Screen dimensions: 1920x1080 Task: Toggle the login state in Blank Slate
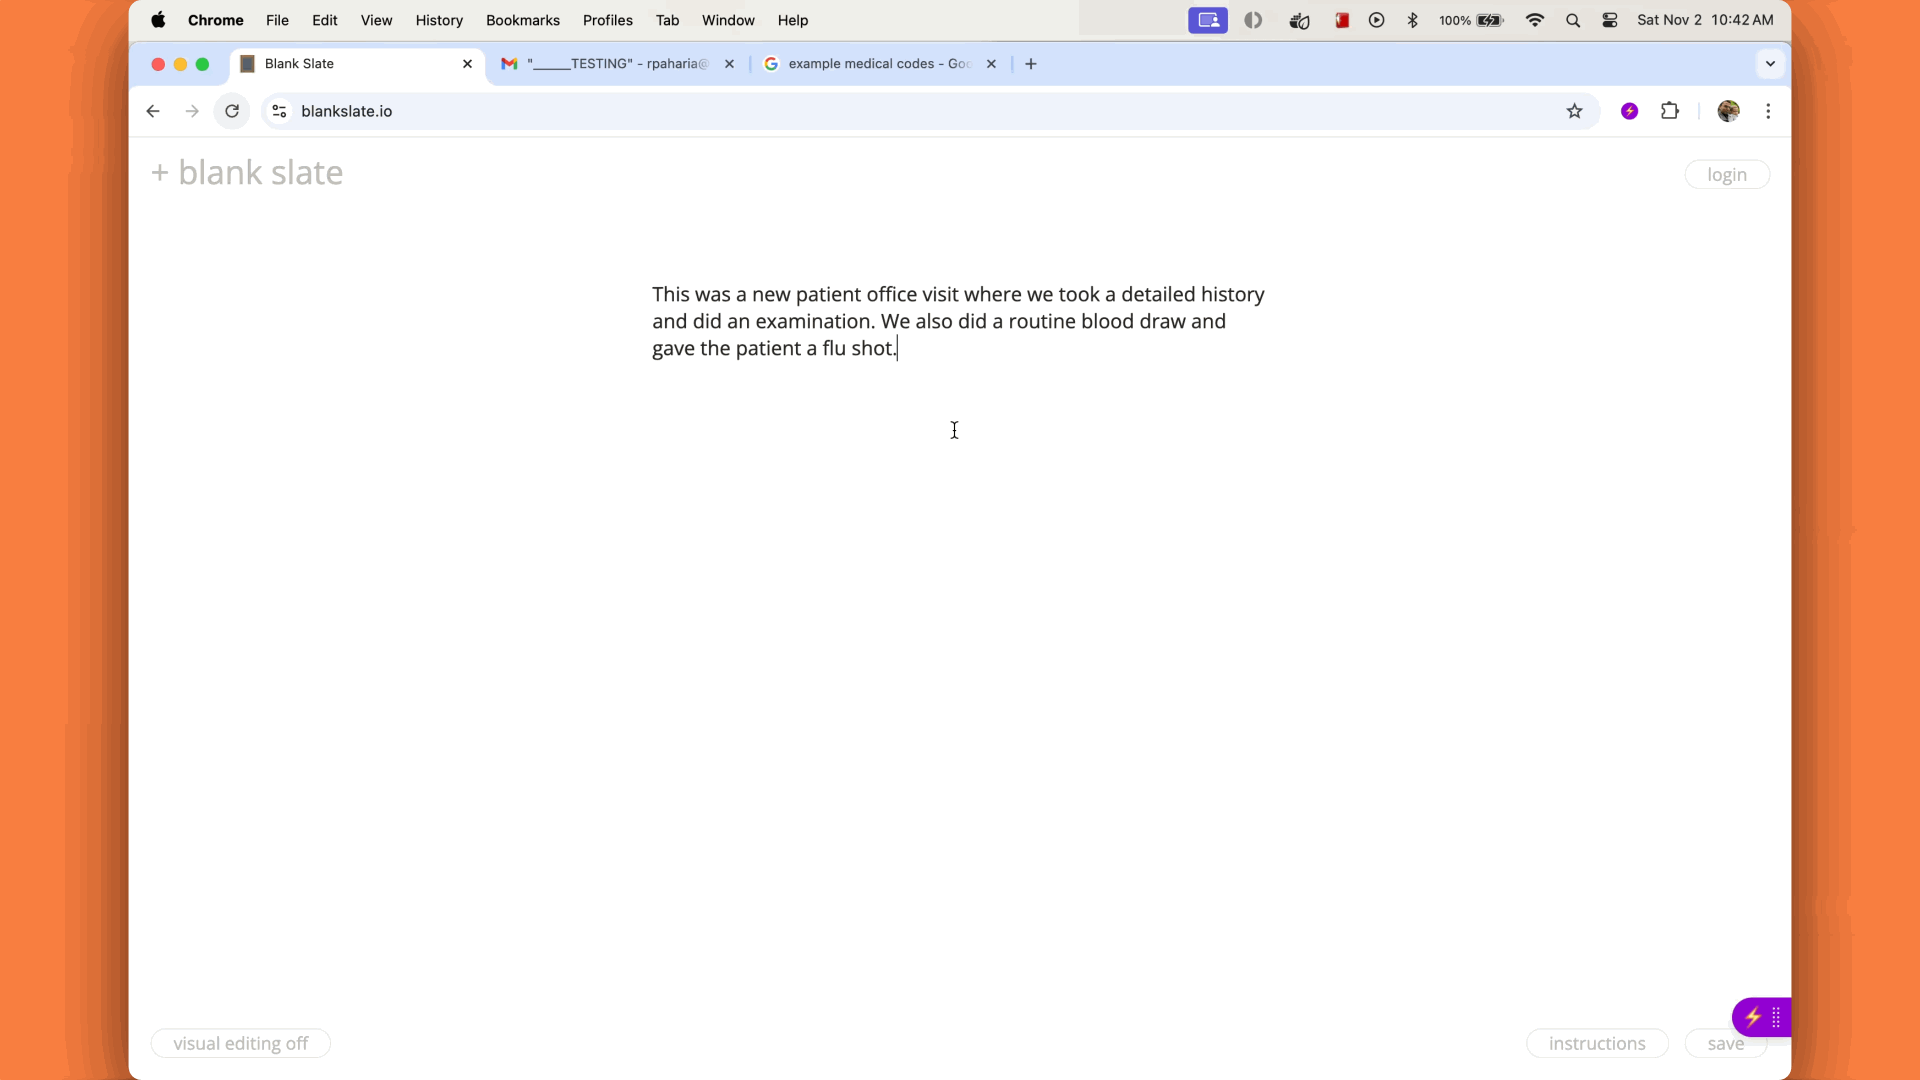[1727, 173]
